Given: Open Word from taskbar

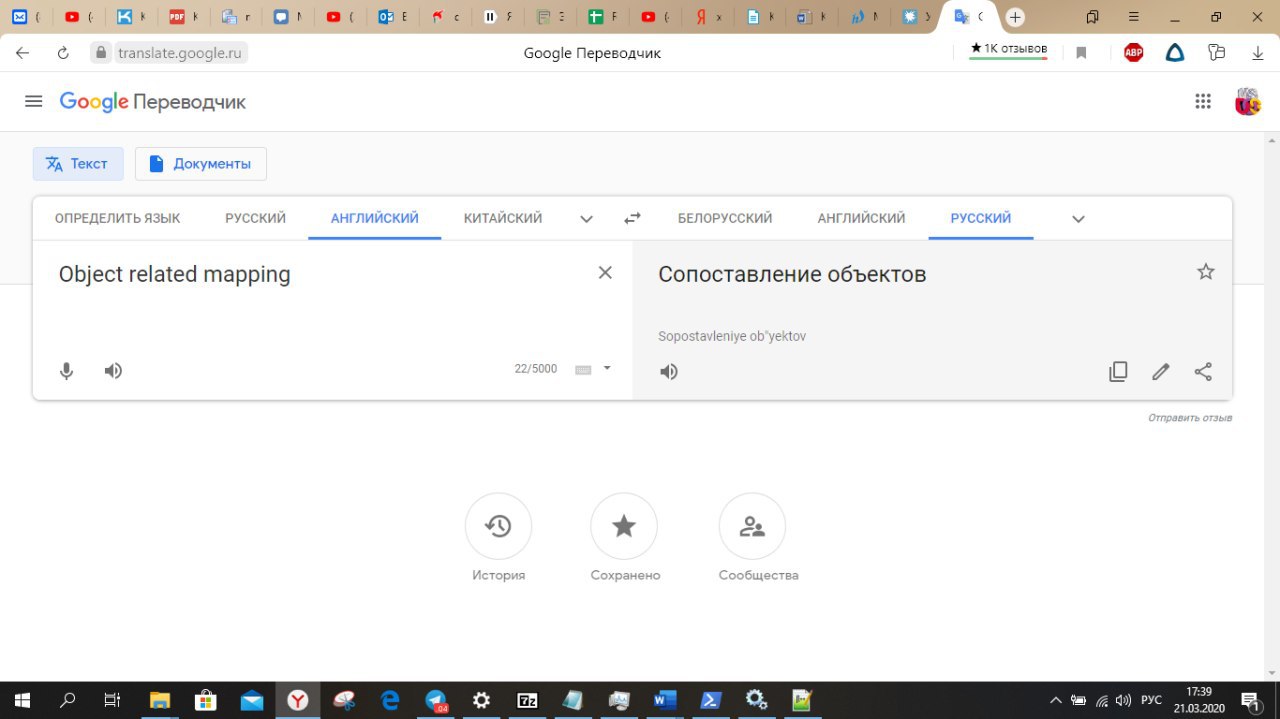Looking at the screenshot, I should pyautogui.click(x=665, y=700).
